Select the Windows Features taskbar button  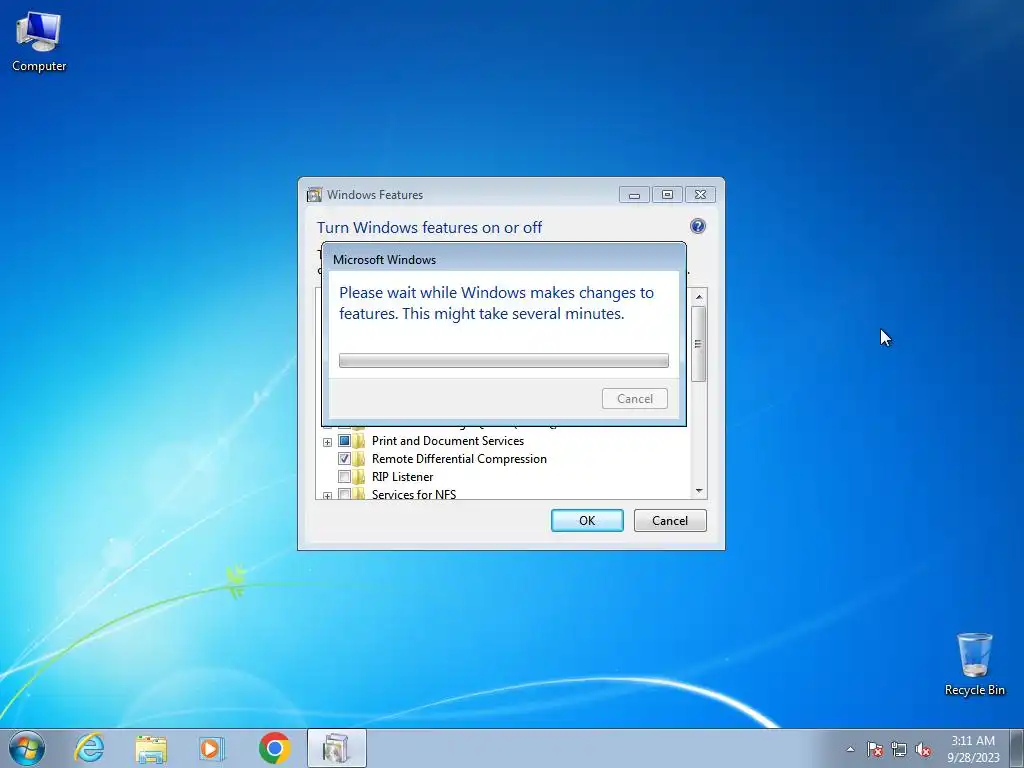point(336,748)
